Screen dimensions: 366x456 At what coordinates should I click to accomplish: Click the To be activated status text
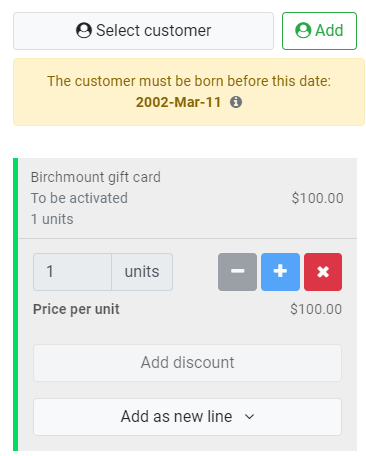(79, 198)
